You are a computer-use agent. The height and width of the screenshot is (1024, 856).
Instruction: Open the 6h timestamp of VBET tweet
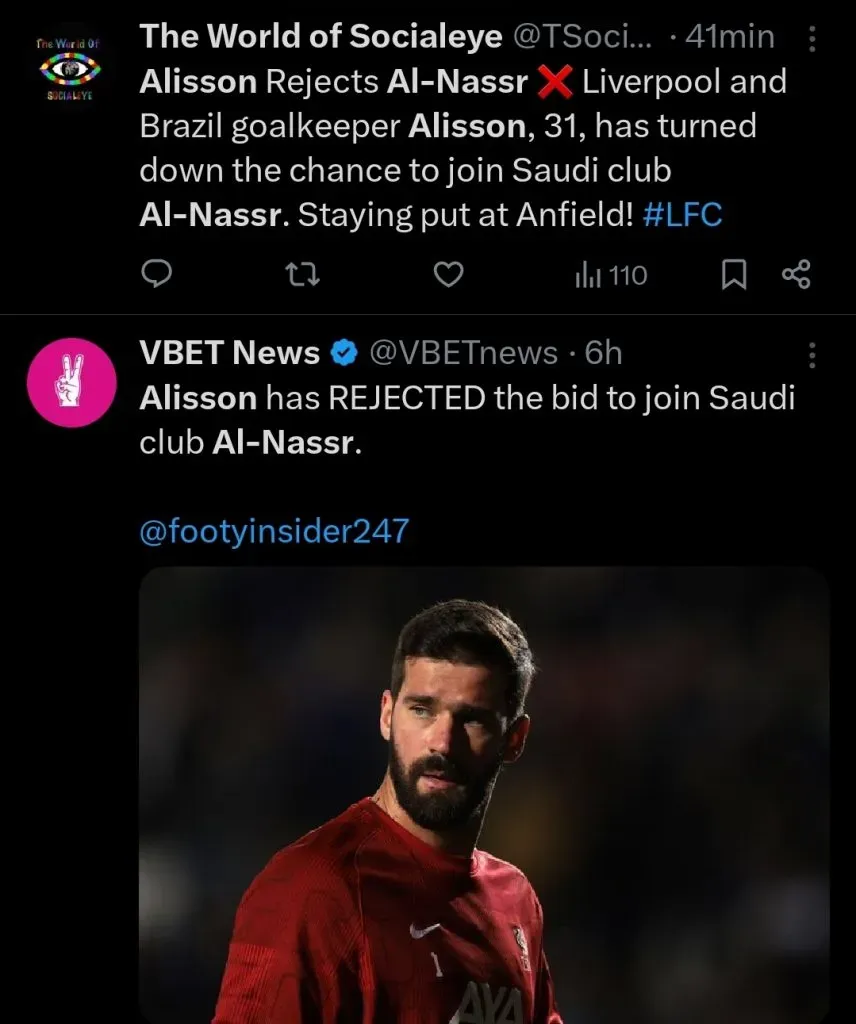coord(603,353)
